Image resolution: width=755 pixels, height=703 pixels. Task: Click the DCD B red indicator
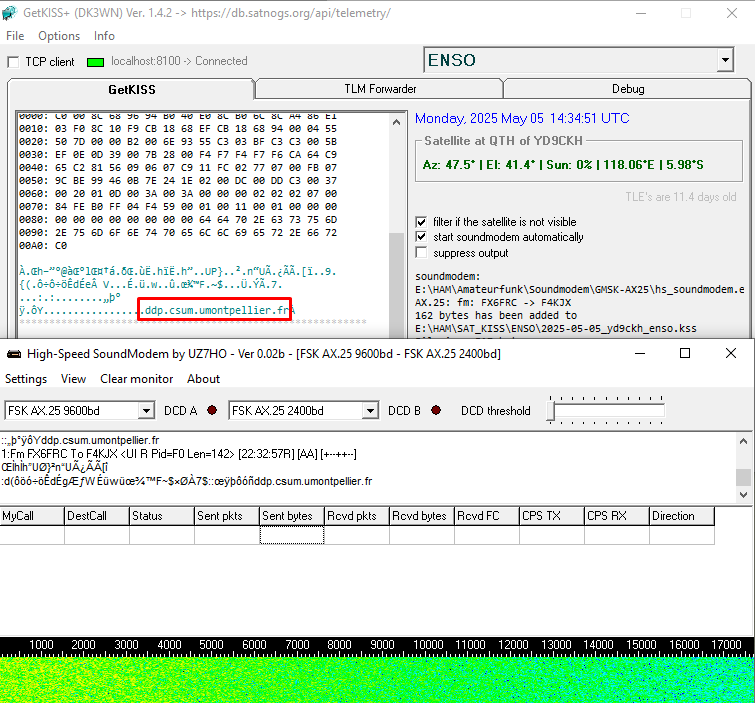436,410
